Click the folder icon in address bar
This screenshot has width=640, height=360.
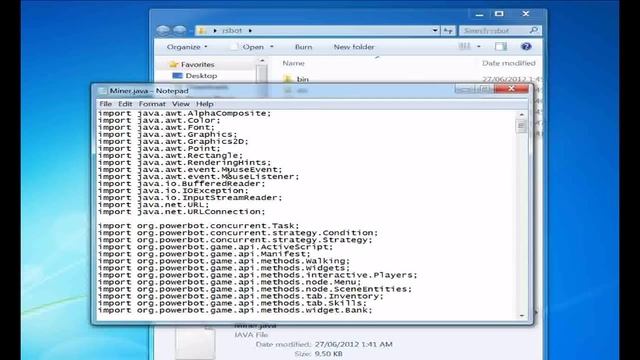202,30
